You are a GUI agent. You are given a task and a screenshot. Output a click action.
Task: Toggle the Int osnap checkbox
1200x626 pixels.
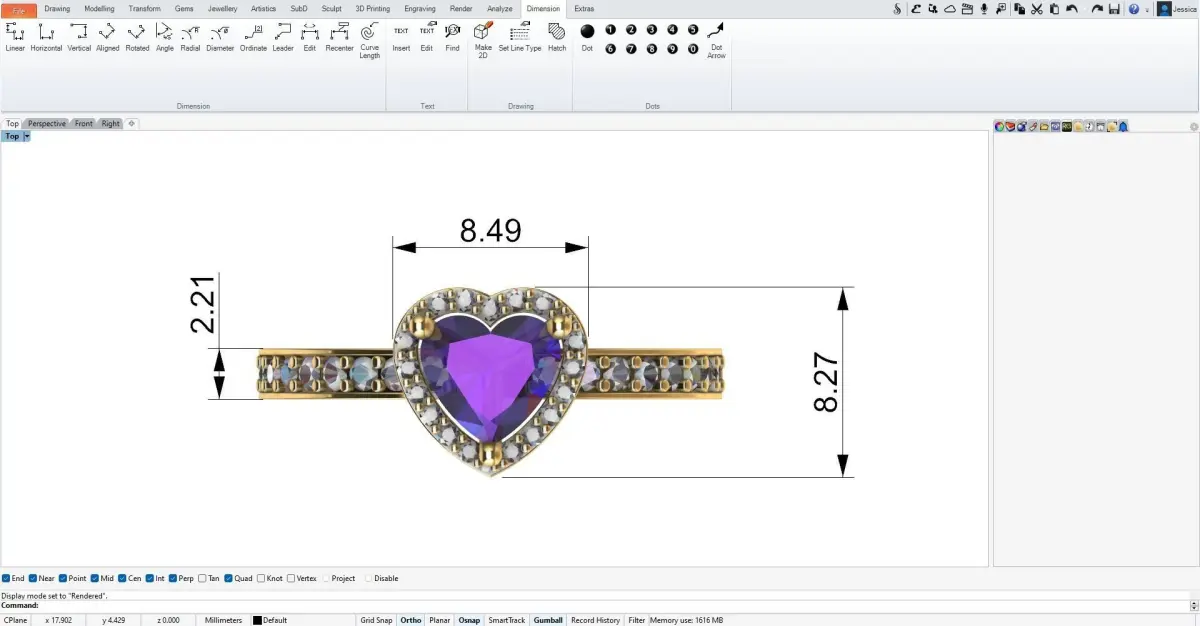149,578
